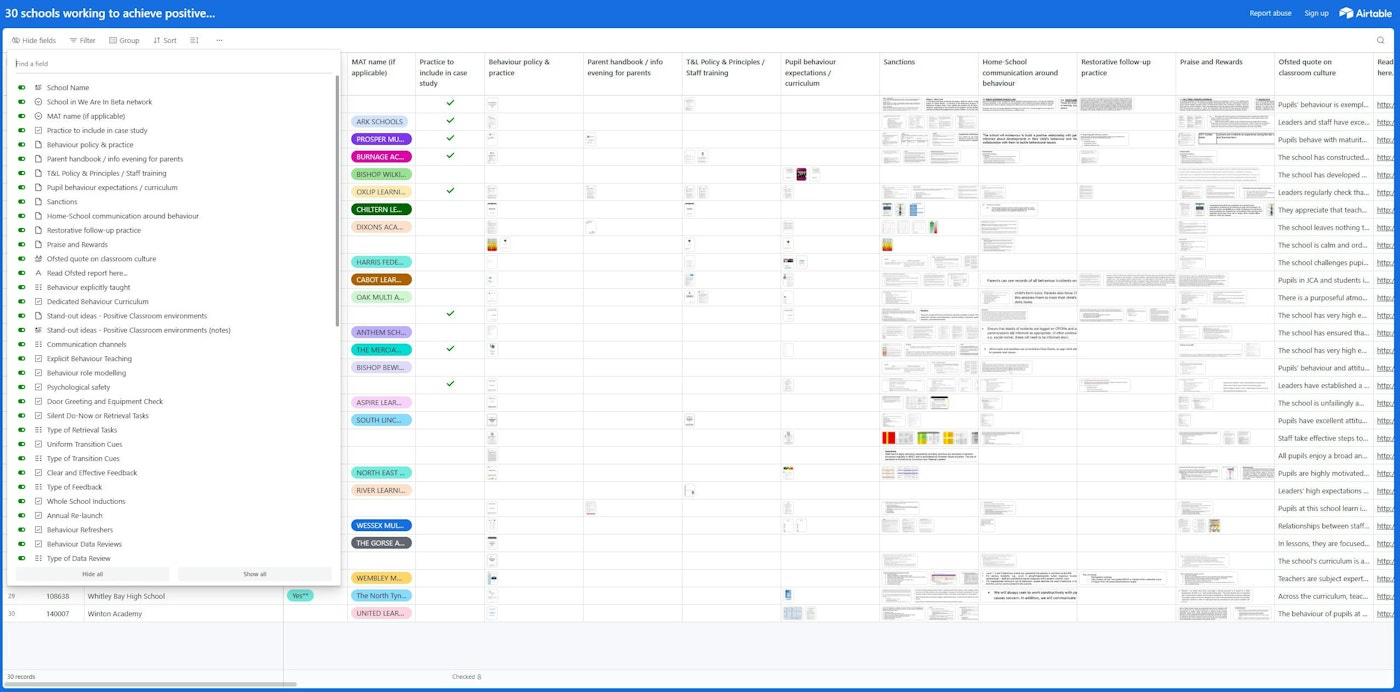Click single-select icon beside School in We Are In Beta
The height and width of the screenshot is (692, 1400).
tap(38, 102)
